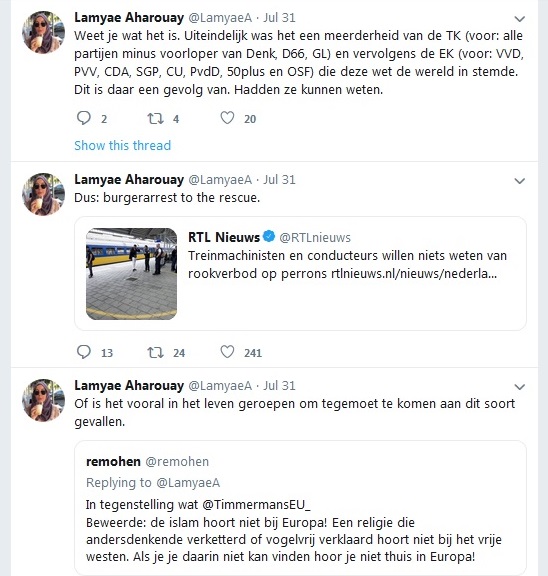
Task: Expand options chevron on burgerarrest tweet
Action: click(x=519, y=181)
